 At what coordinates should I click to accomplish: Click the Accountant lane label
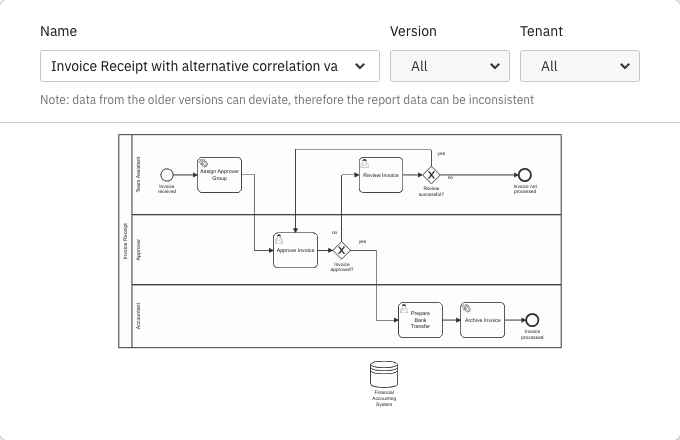point(138,316)
